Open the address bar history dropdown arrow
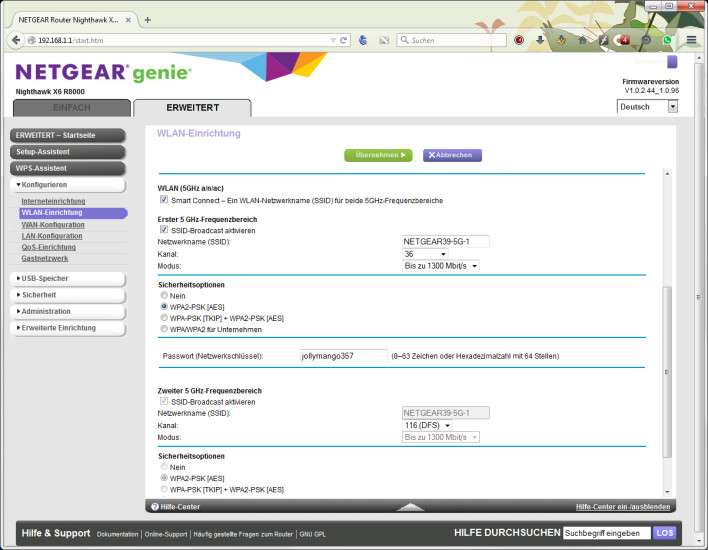Image resolution: width=708 pixels, height=550 pixels. click(x=333, y=40)
